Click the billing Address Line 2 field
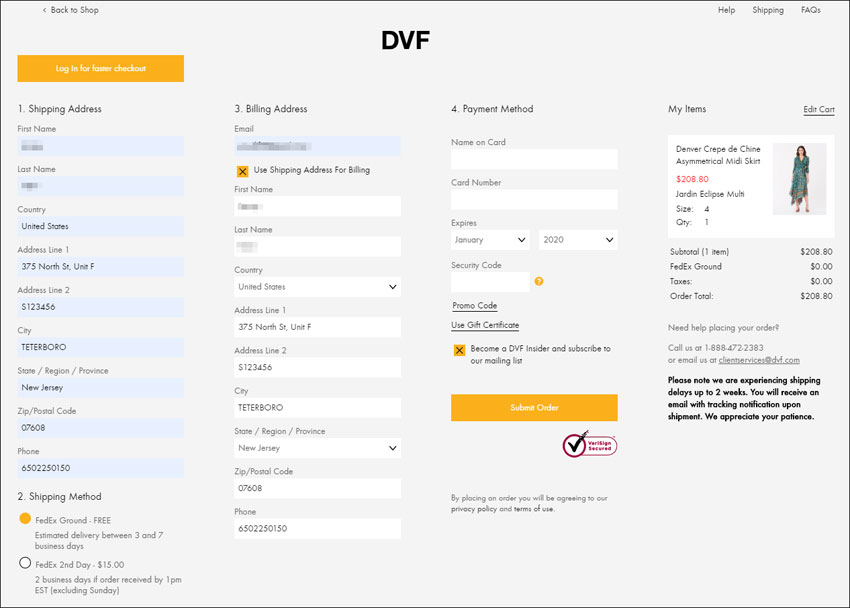850x608 pixels. point(318,367)
